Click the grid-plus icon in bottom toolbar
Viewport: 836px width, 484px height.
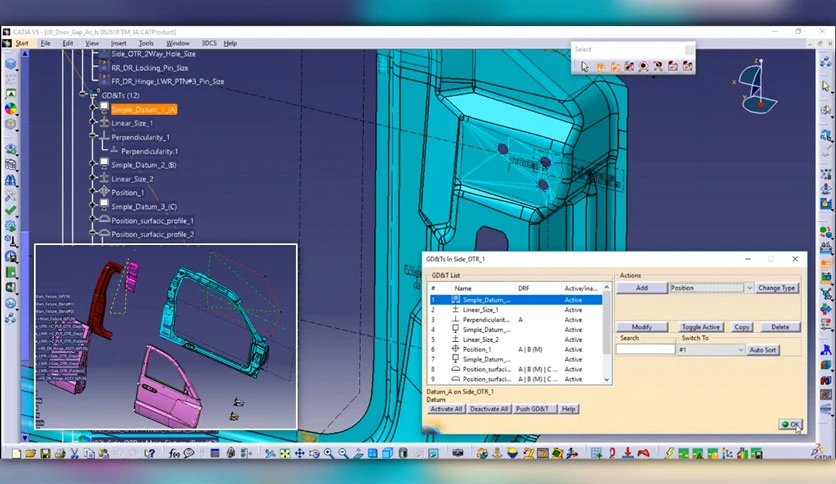(597, 454)
